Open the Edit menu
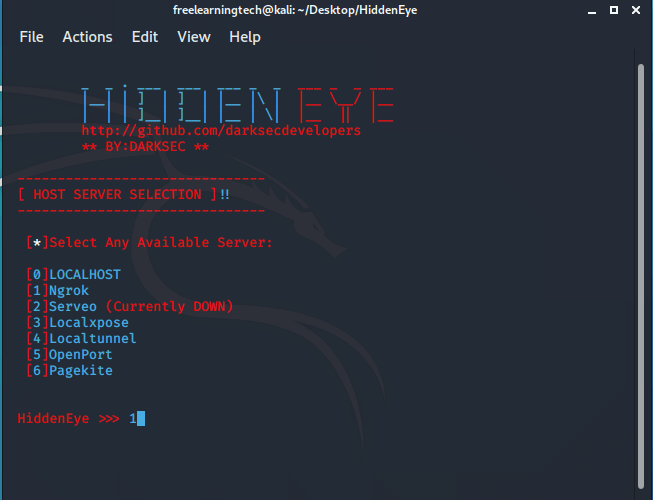Screen dimensions: 653x500 (x=145, y=37)
